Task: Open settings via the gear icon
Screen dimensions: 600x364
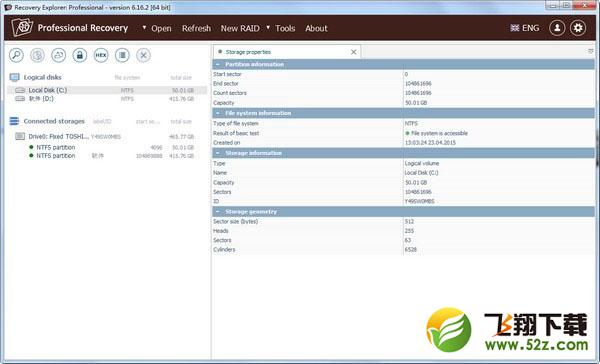Action: click(x=578, y=28)
